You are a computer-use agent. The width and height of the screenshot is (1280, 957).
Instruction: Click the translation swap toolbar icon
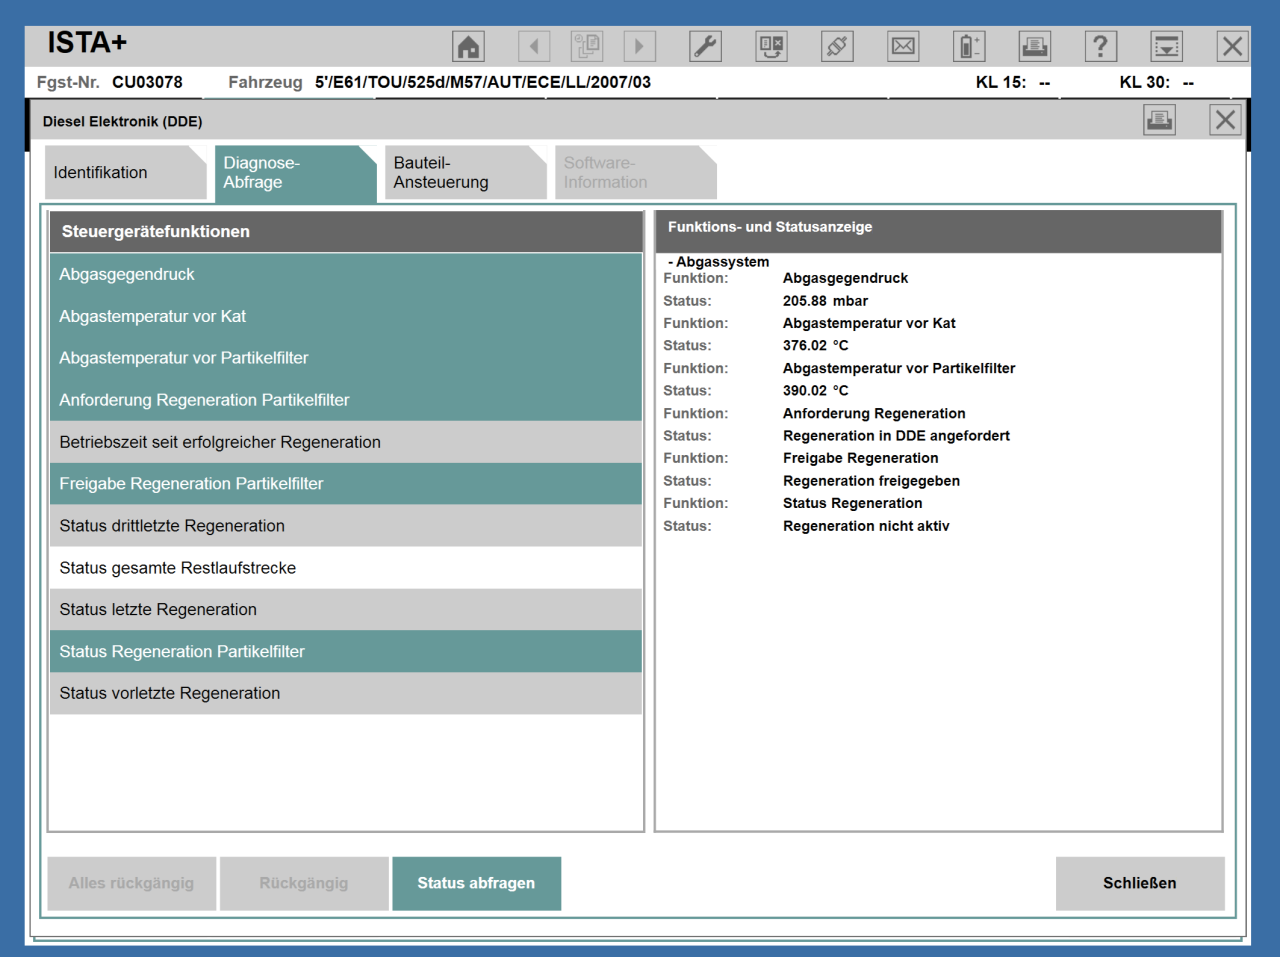[771, 46]
